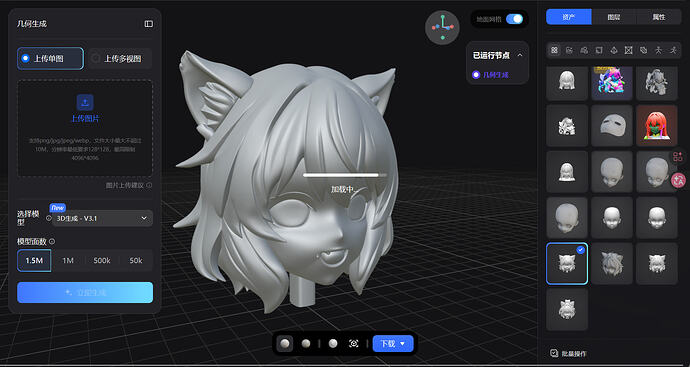The height and width of the screenshot is (367, 690).
Task: Open the 图片上传建议 suggestions link
Action: [125, 185]
